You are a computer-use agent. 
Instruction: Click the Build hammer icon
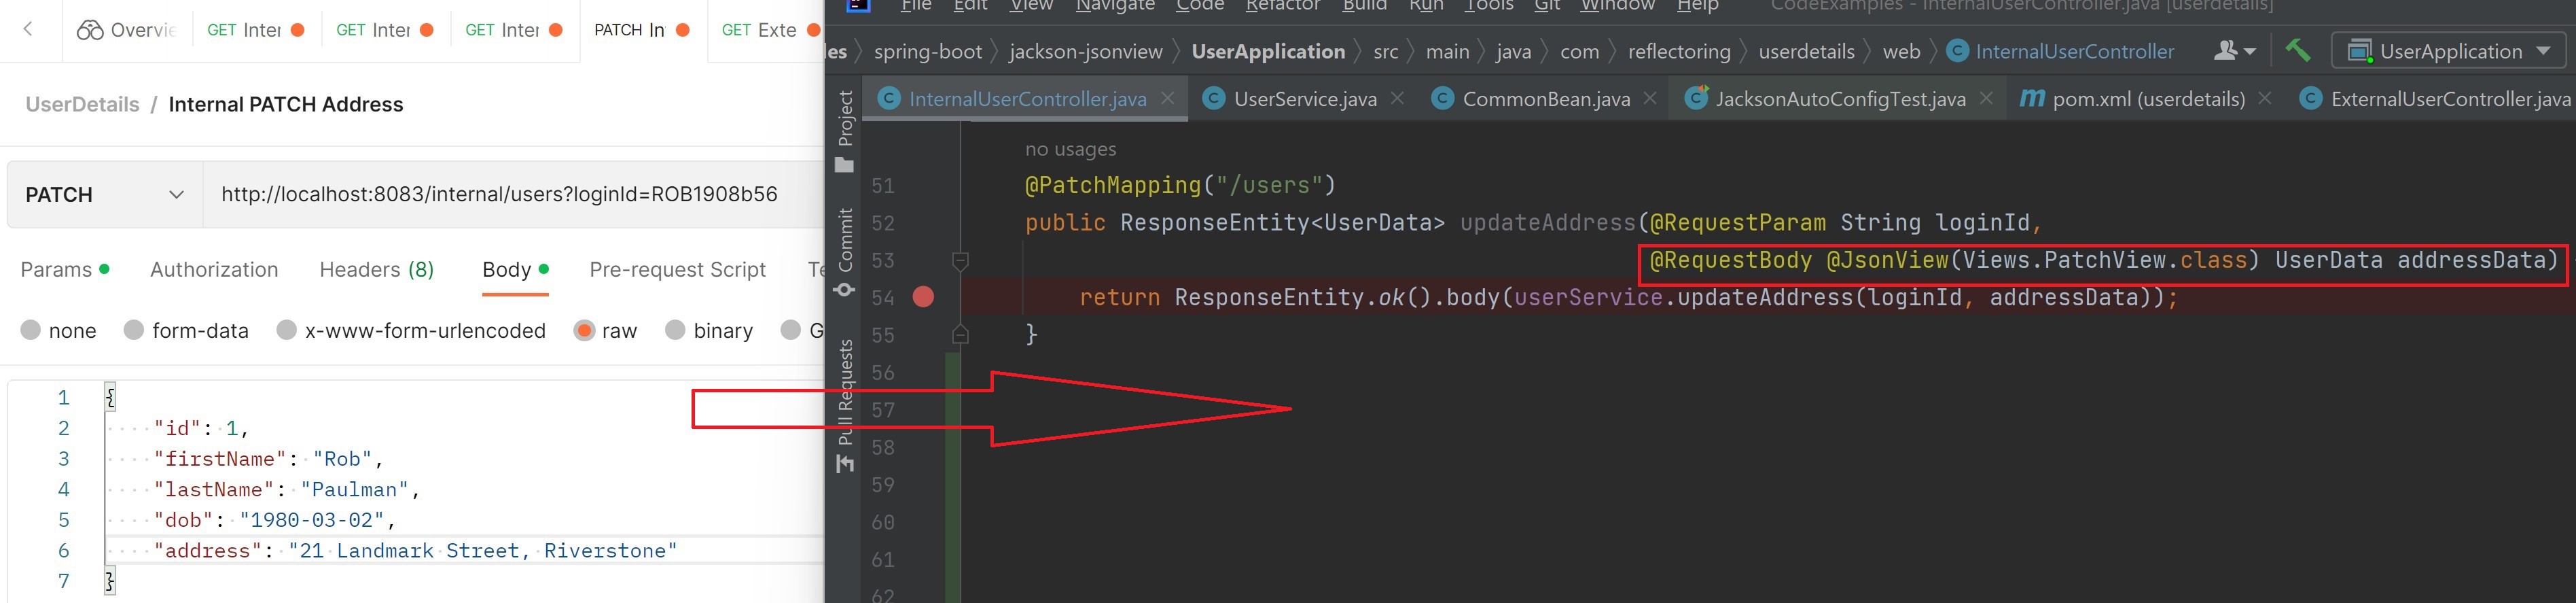coord(2298,50)
